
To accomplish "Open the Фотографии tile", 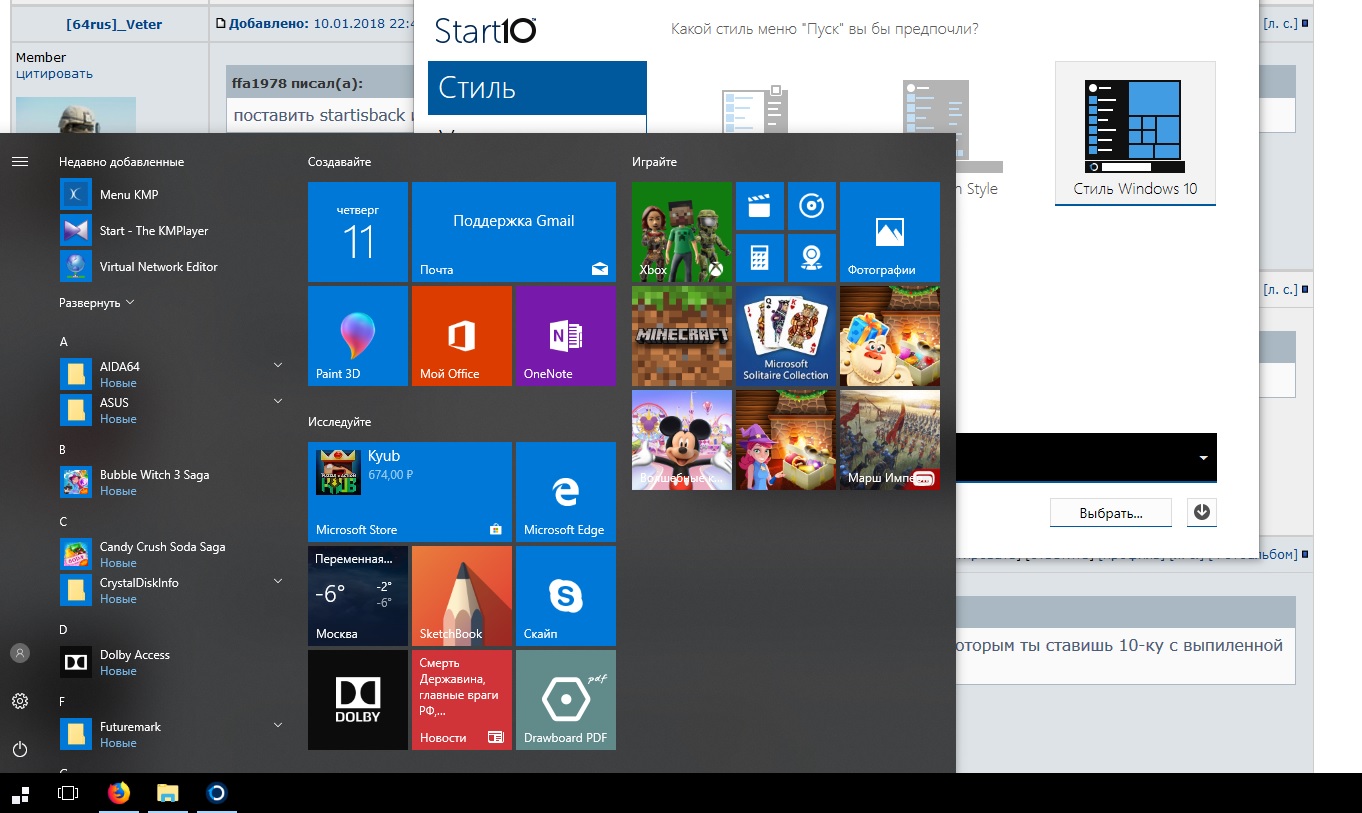I will point(890,232).
